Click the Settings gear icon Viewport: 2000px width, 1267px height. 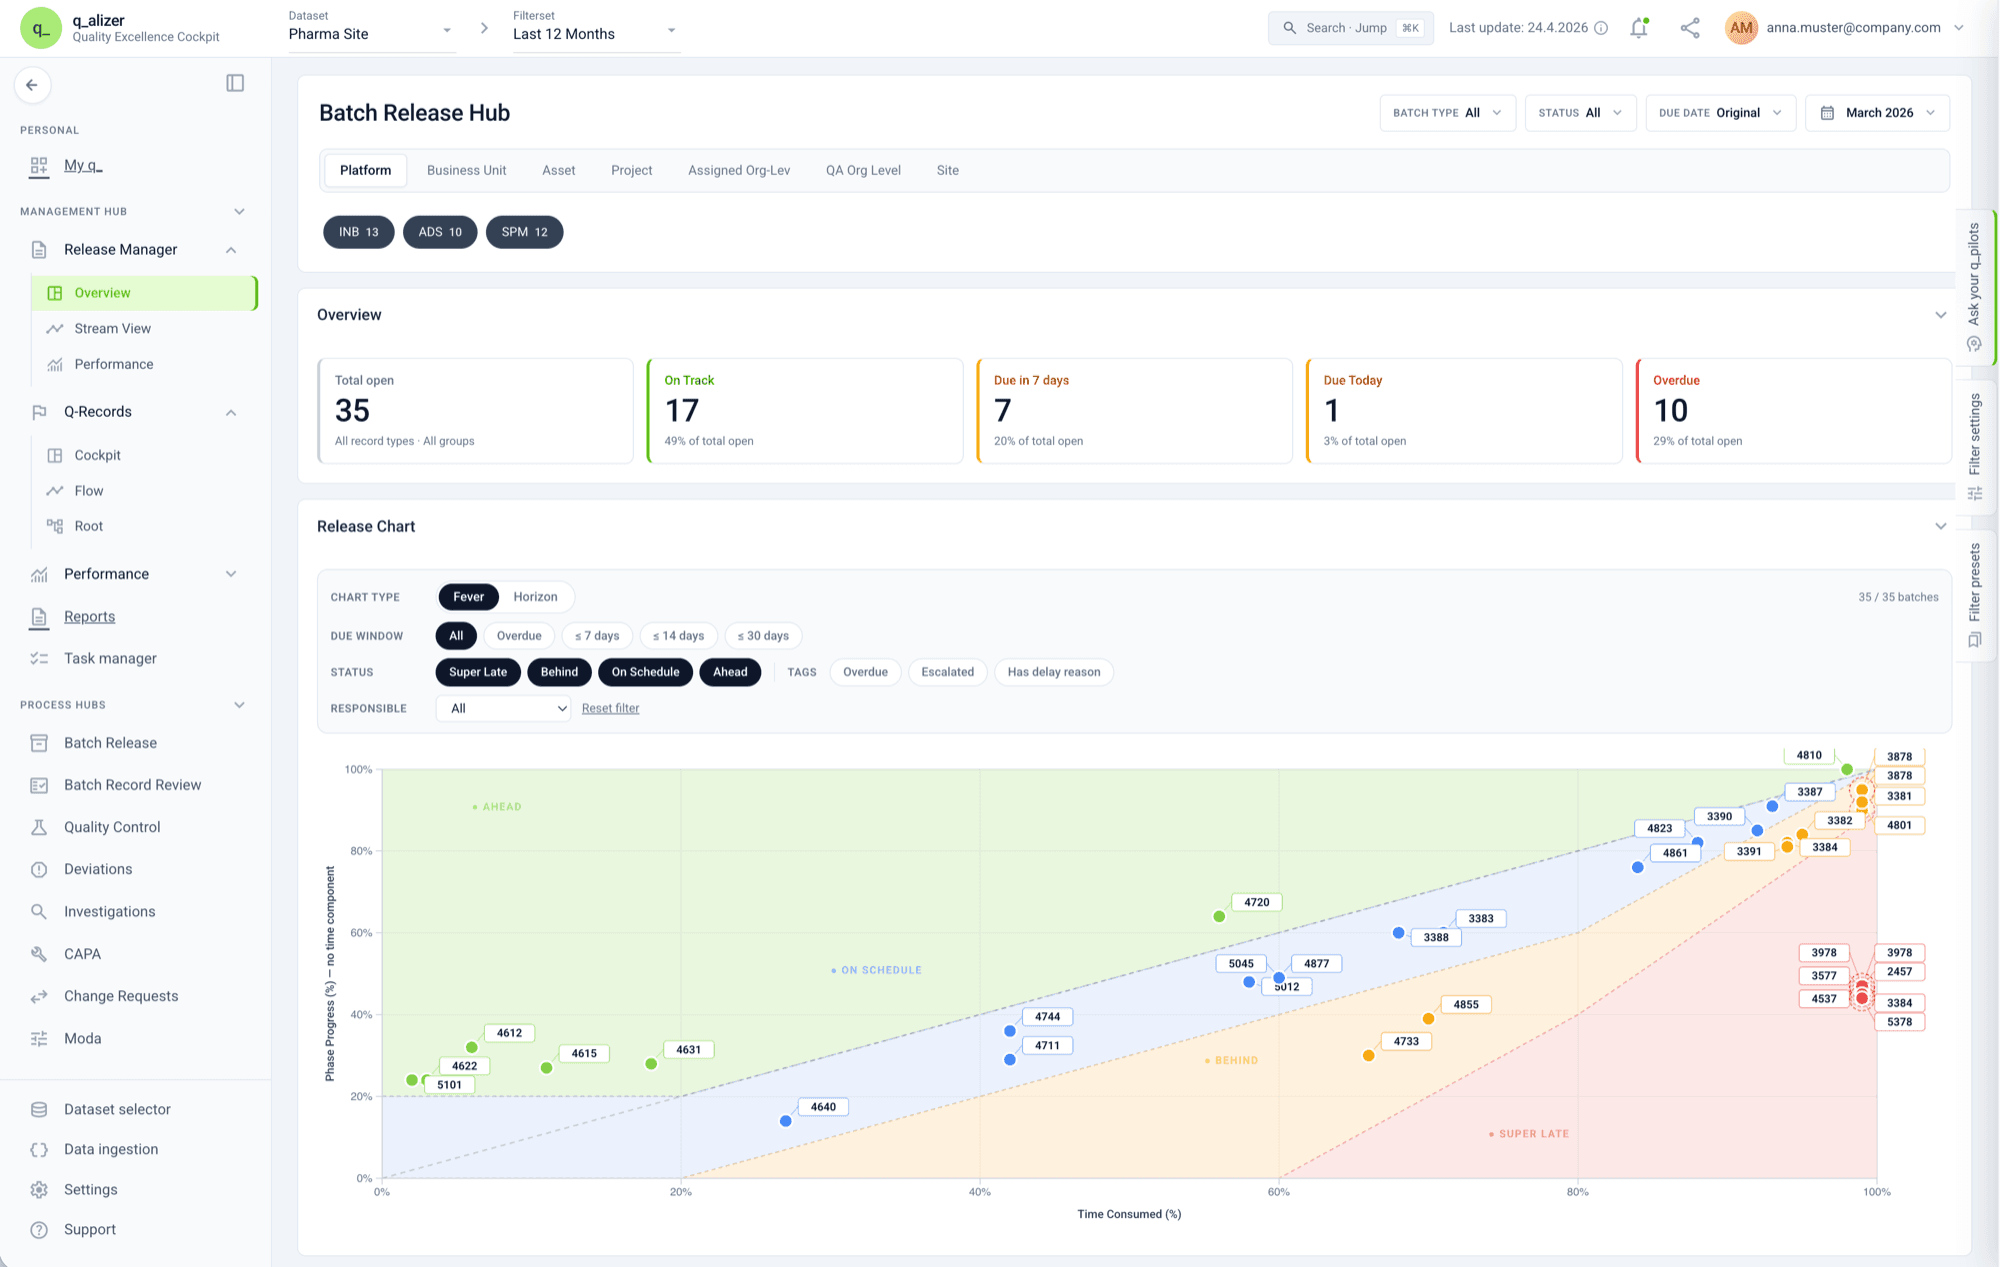coord(39,1190)
